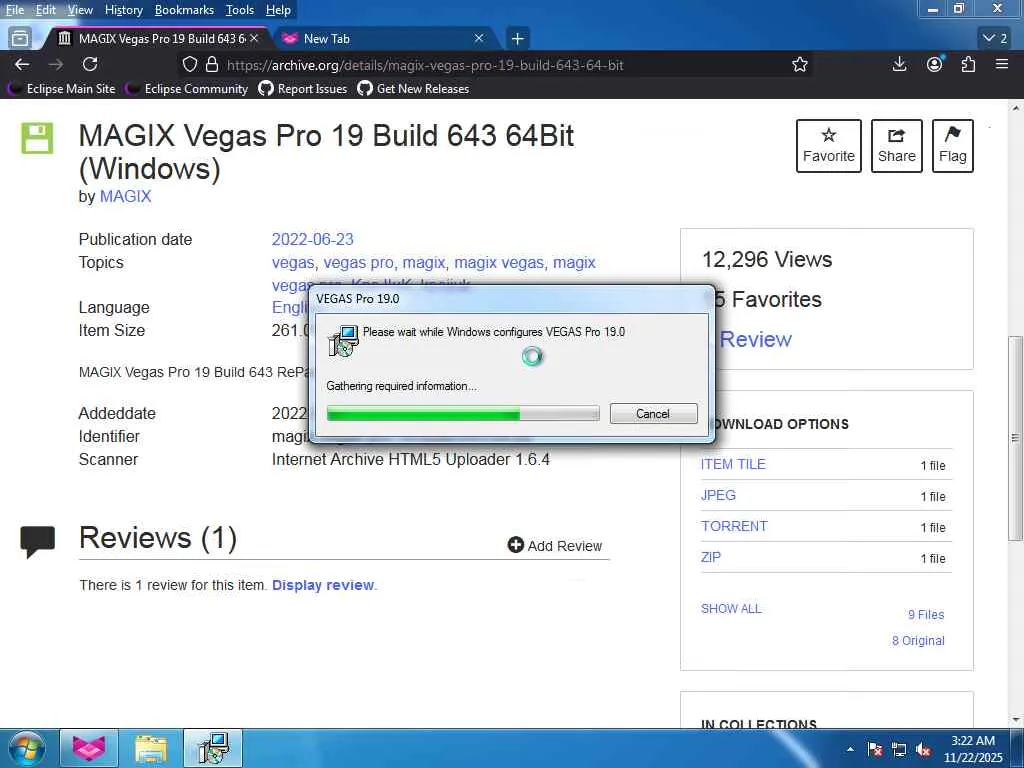Image resolution: width=1024 pixels, height=768 pixels.
Task: Open the Help menu
Action: (x=278, y=10)
